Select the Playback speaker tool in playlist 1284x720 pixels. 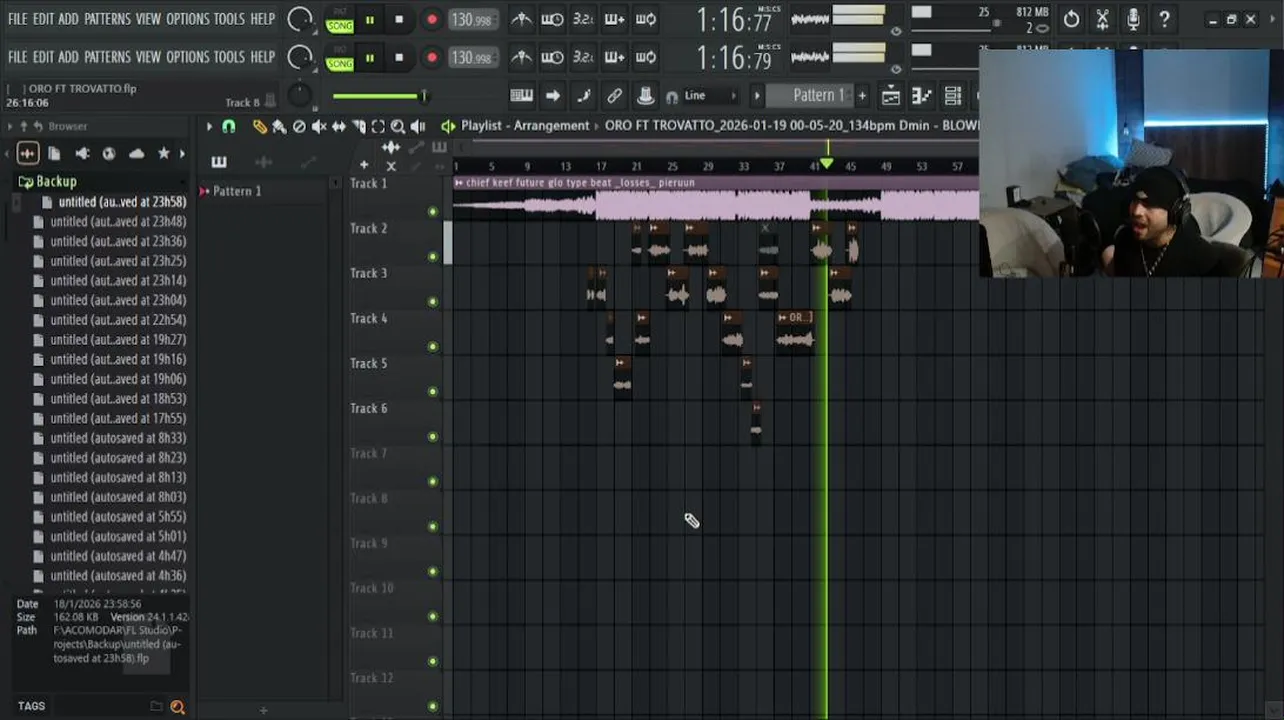[418, 126]
